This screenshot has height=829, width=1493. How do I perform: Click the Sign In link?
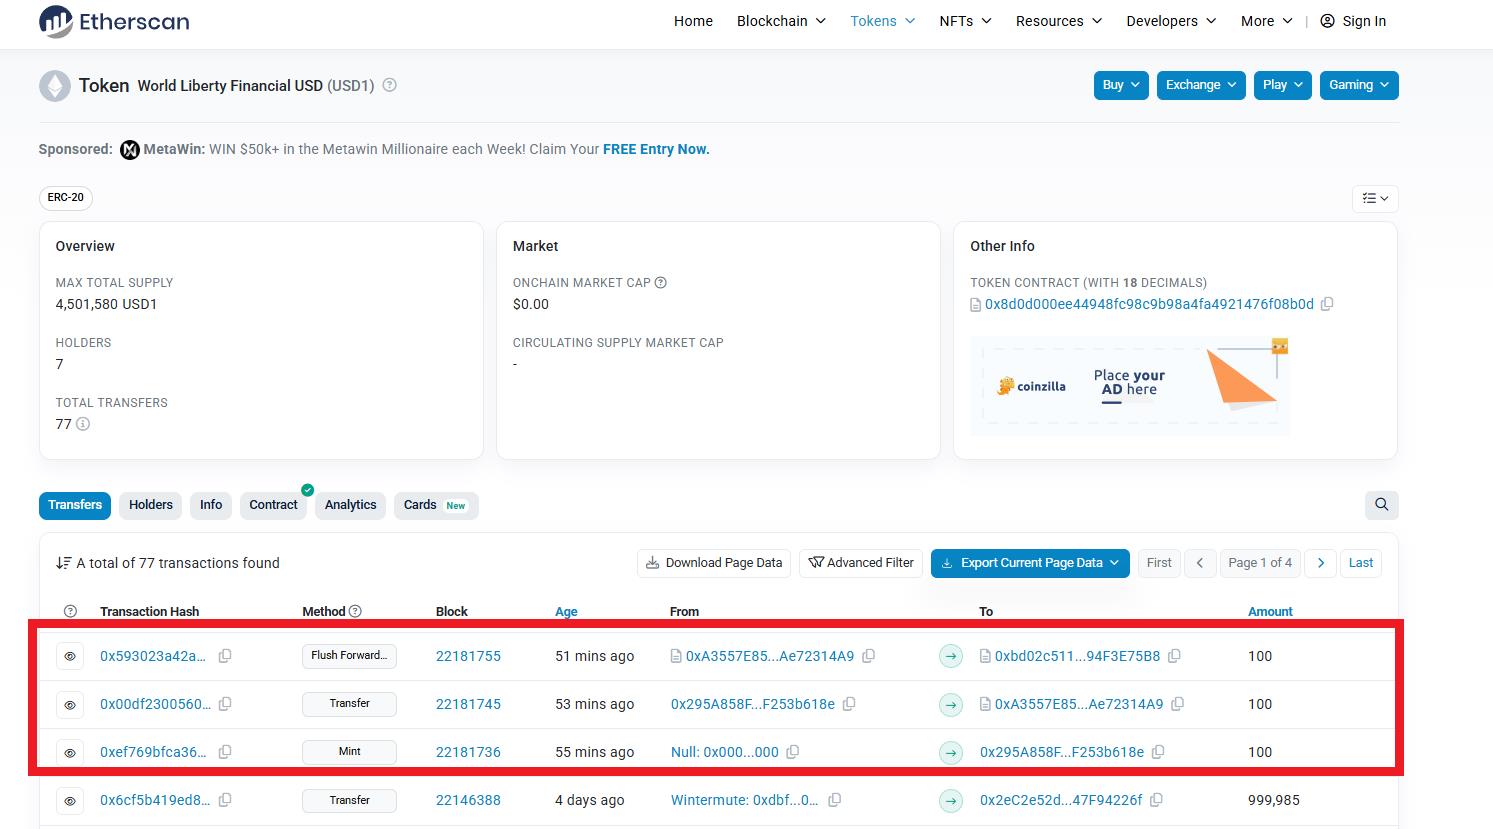pos(1353,21)
